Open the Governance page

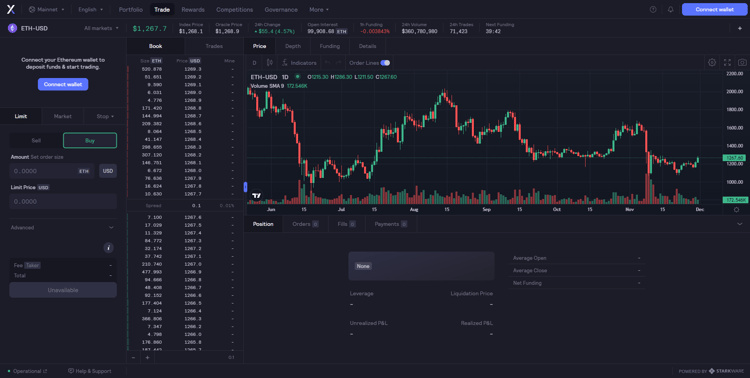click(x=281, y=10)
